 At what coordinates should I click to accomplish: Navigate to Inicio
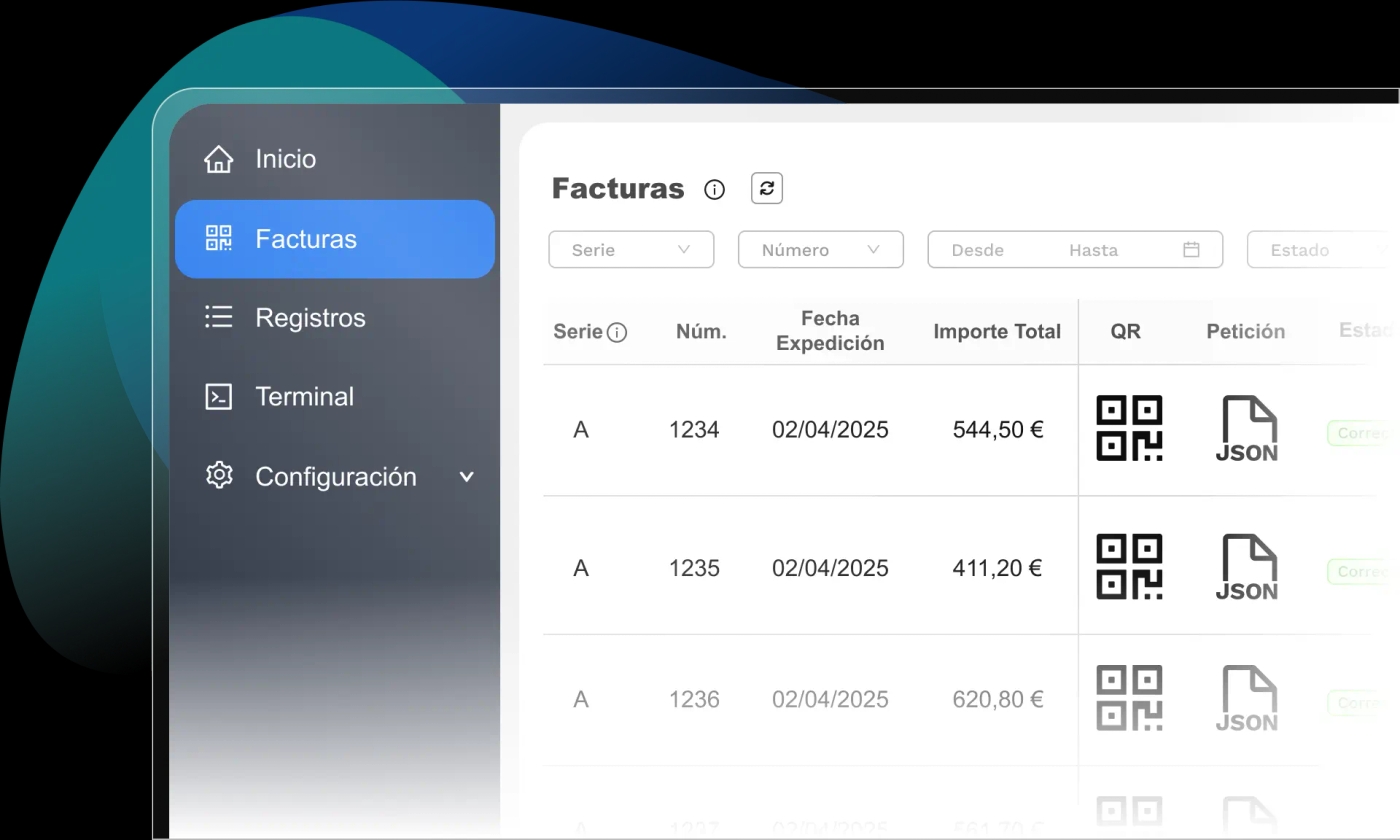(x=285, y=158)
